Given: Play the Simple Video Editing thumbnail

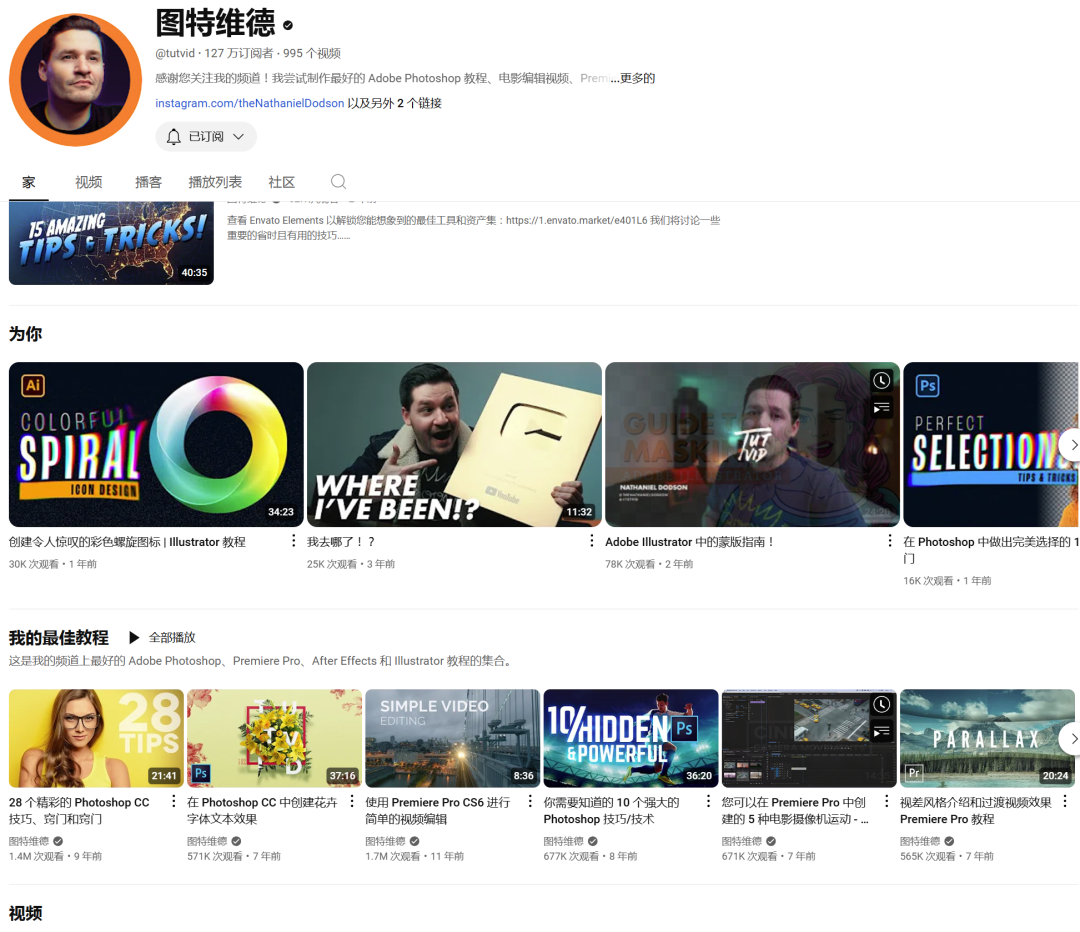Looking at the screenshot, I should pyautogui.click(x=452, y=738).
